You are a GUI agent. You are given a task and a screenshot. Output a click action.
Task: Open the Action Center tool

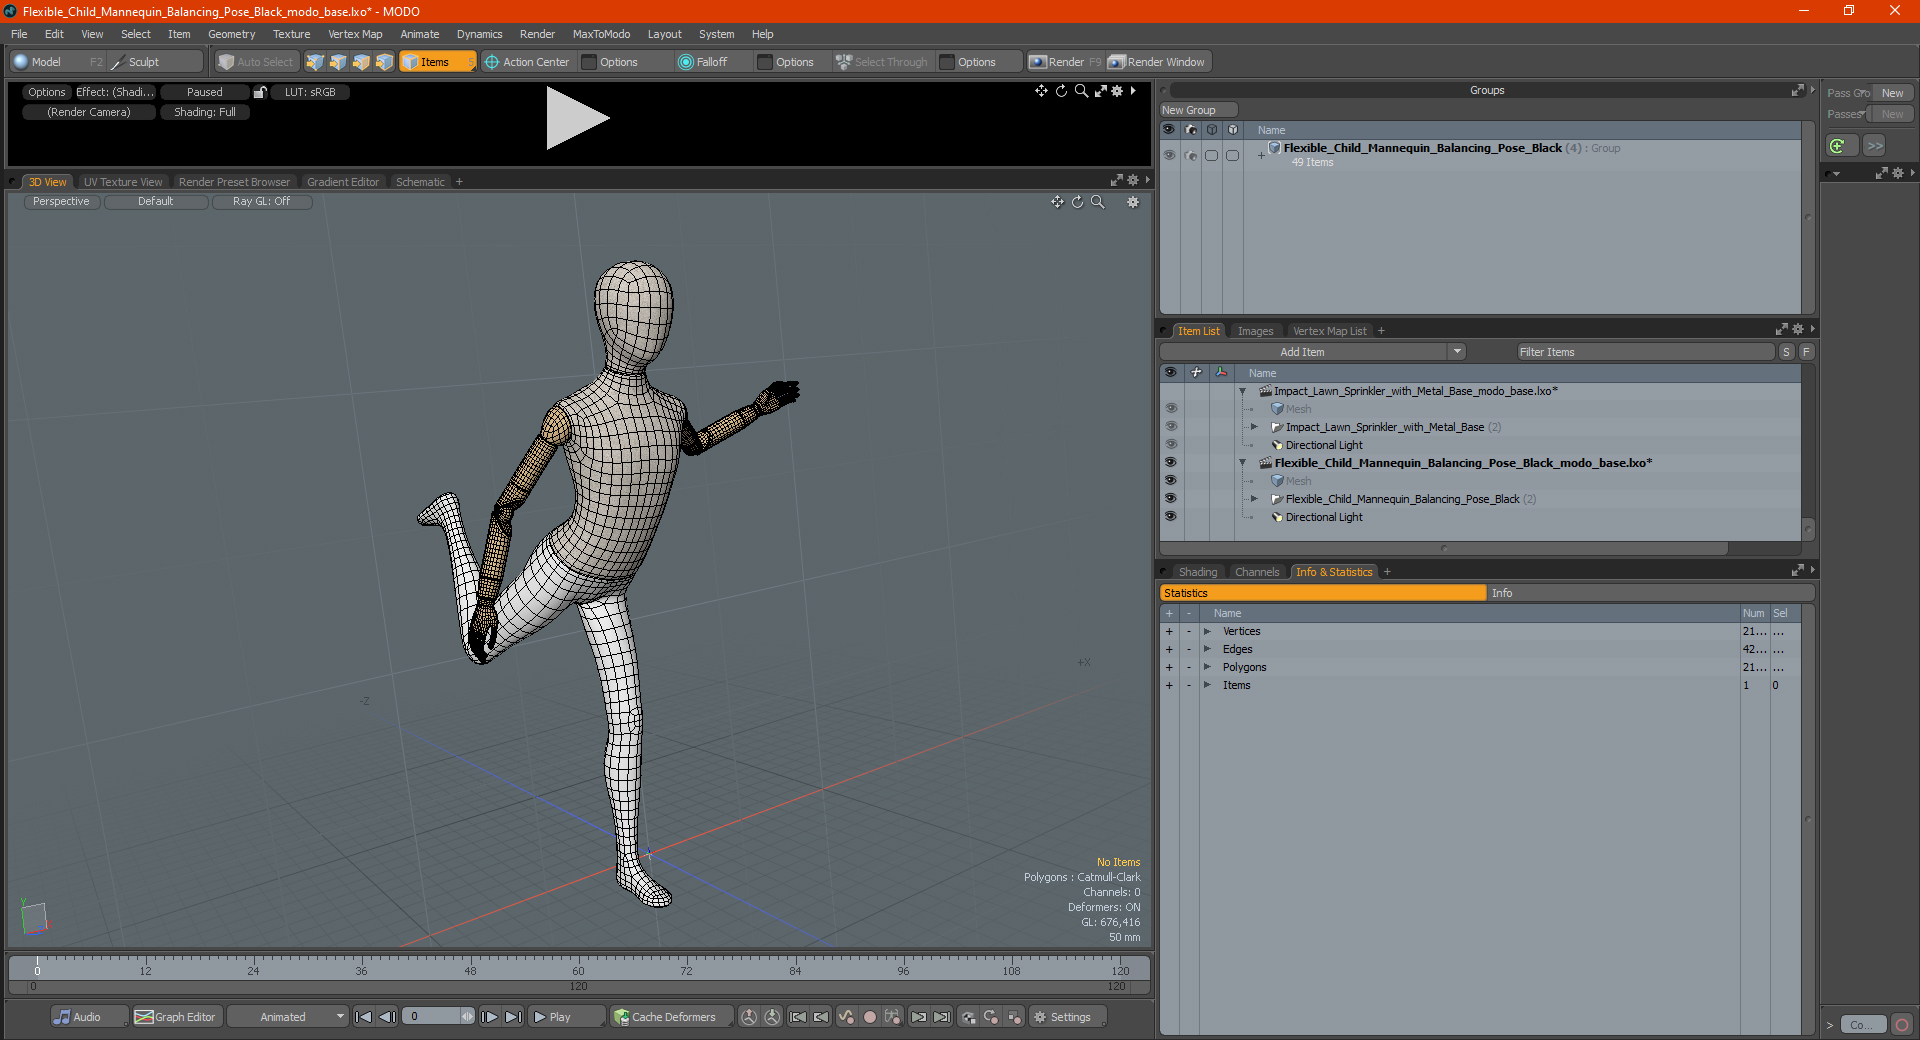coord(527,62)
